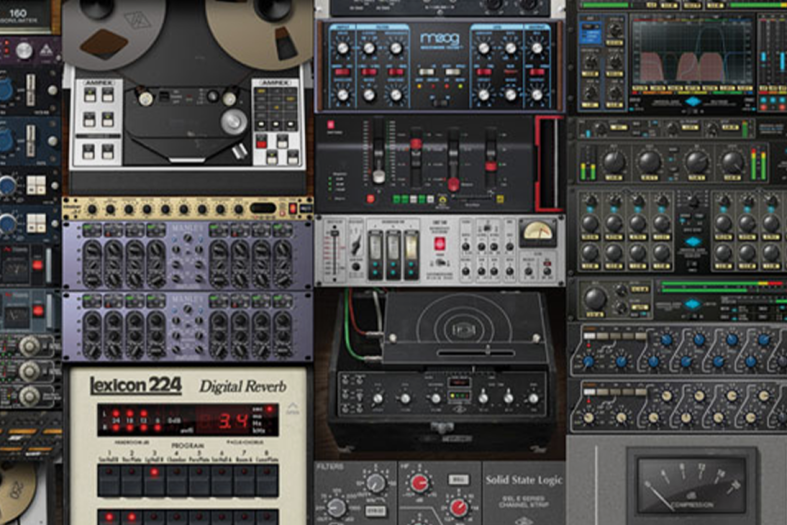Click the rightmost red fader on fader plugin
Viewport: 787px width, 525px height.
tap(491, 166)
